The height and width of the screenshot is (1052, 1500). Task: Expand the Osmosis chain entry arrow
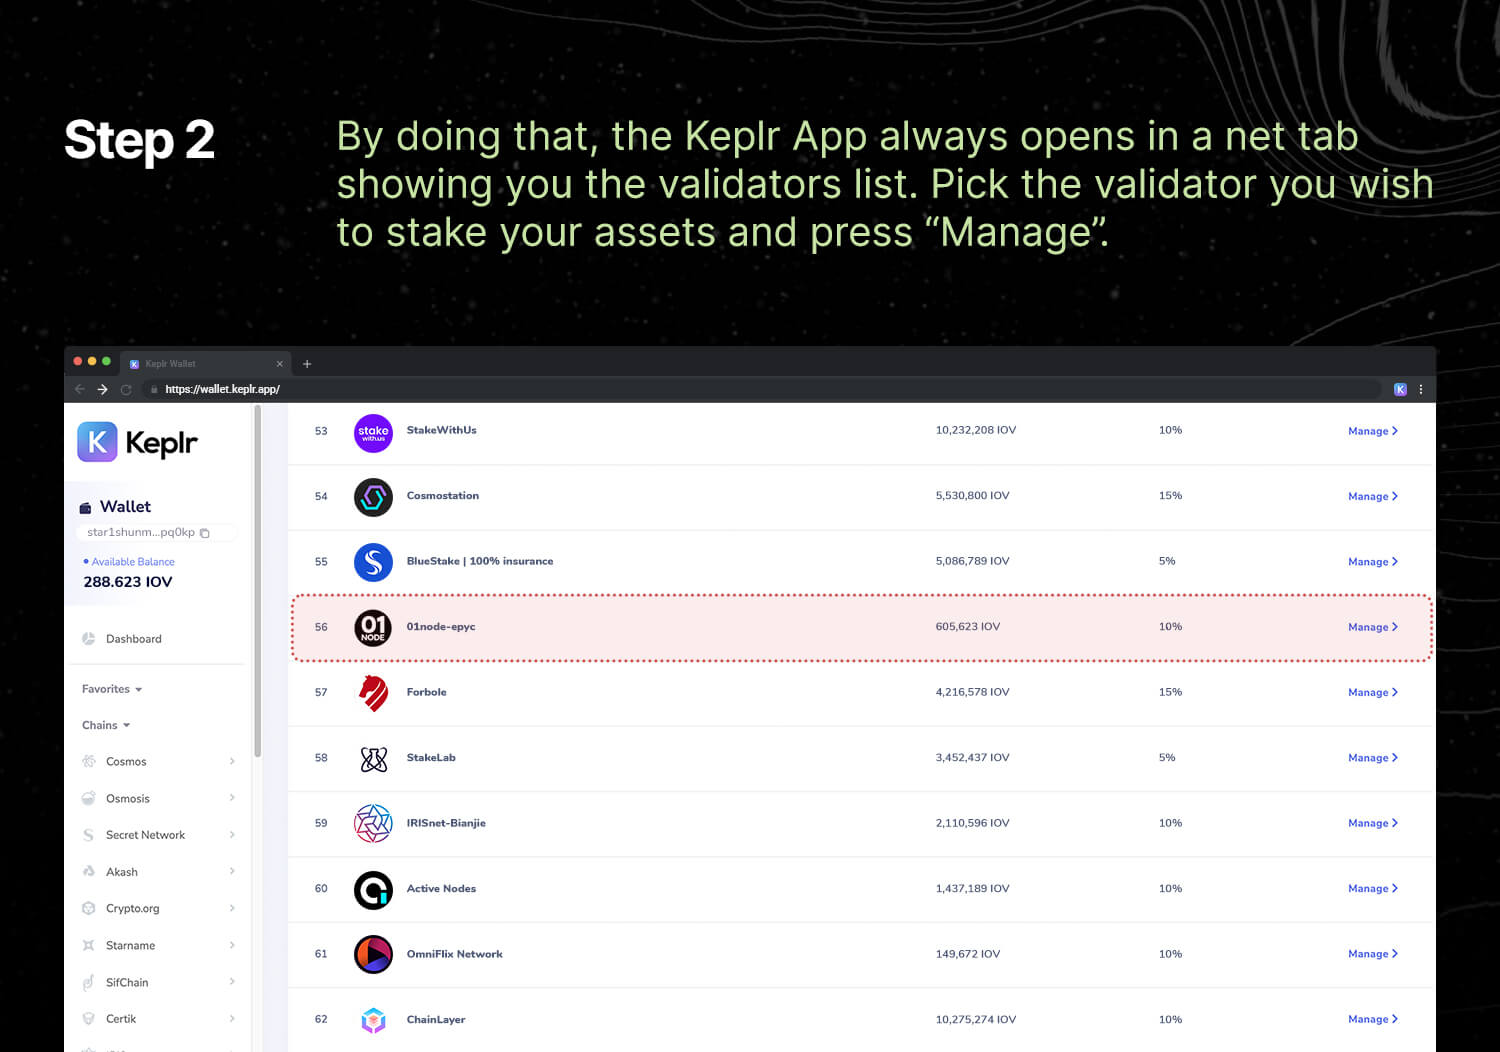232,798
